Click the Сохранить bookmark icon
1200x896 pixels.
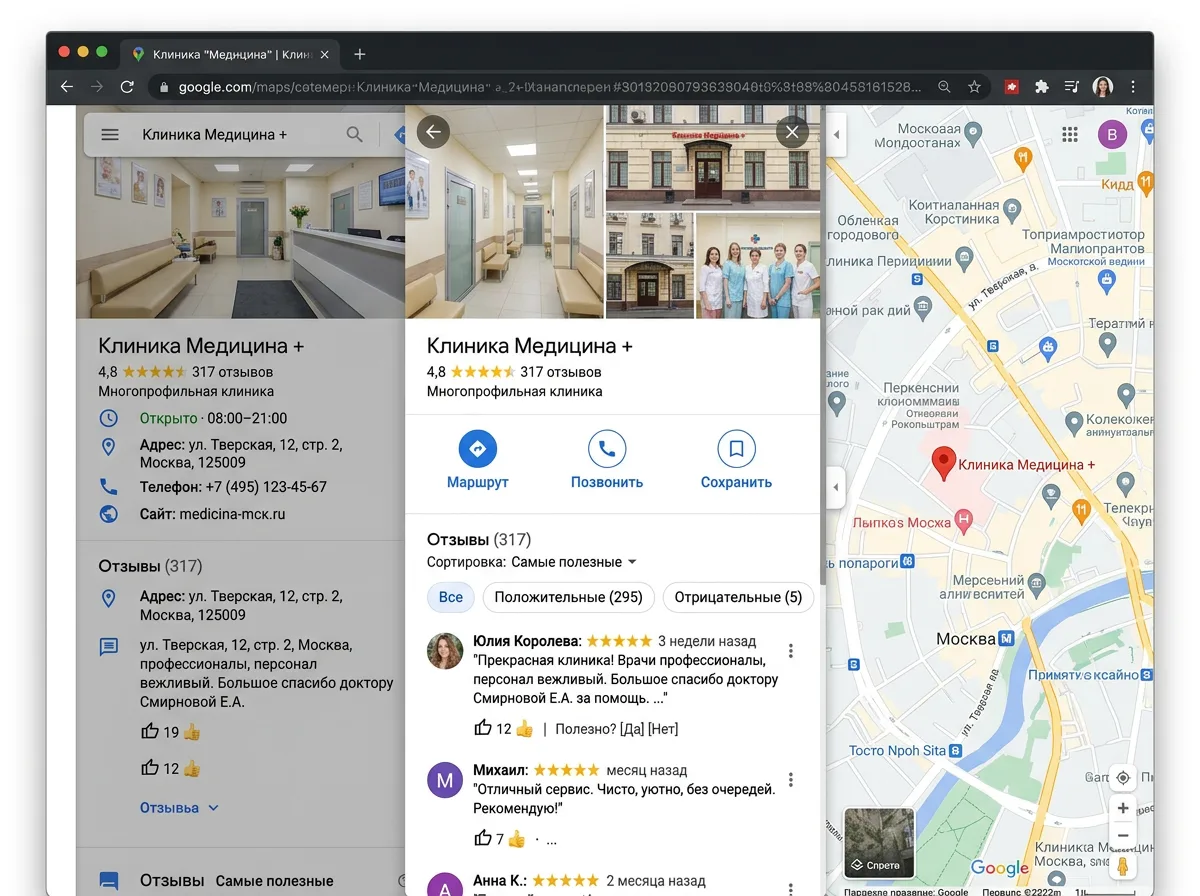pyautogui.click(x=736, y=450)
